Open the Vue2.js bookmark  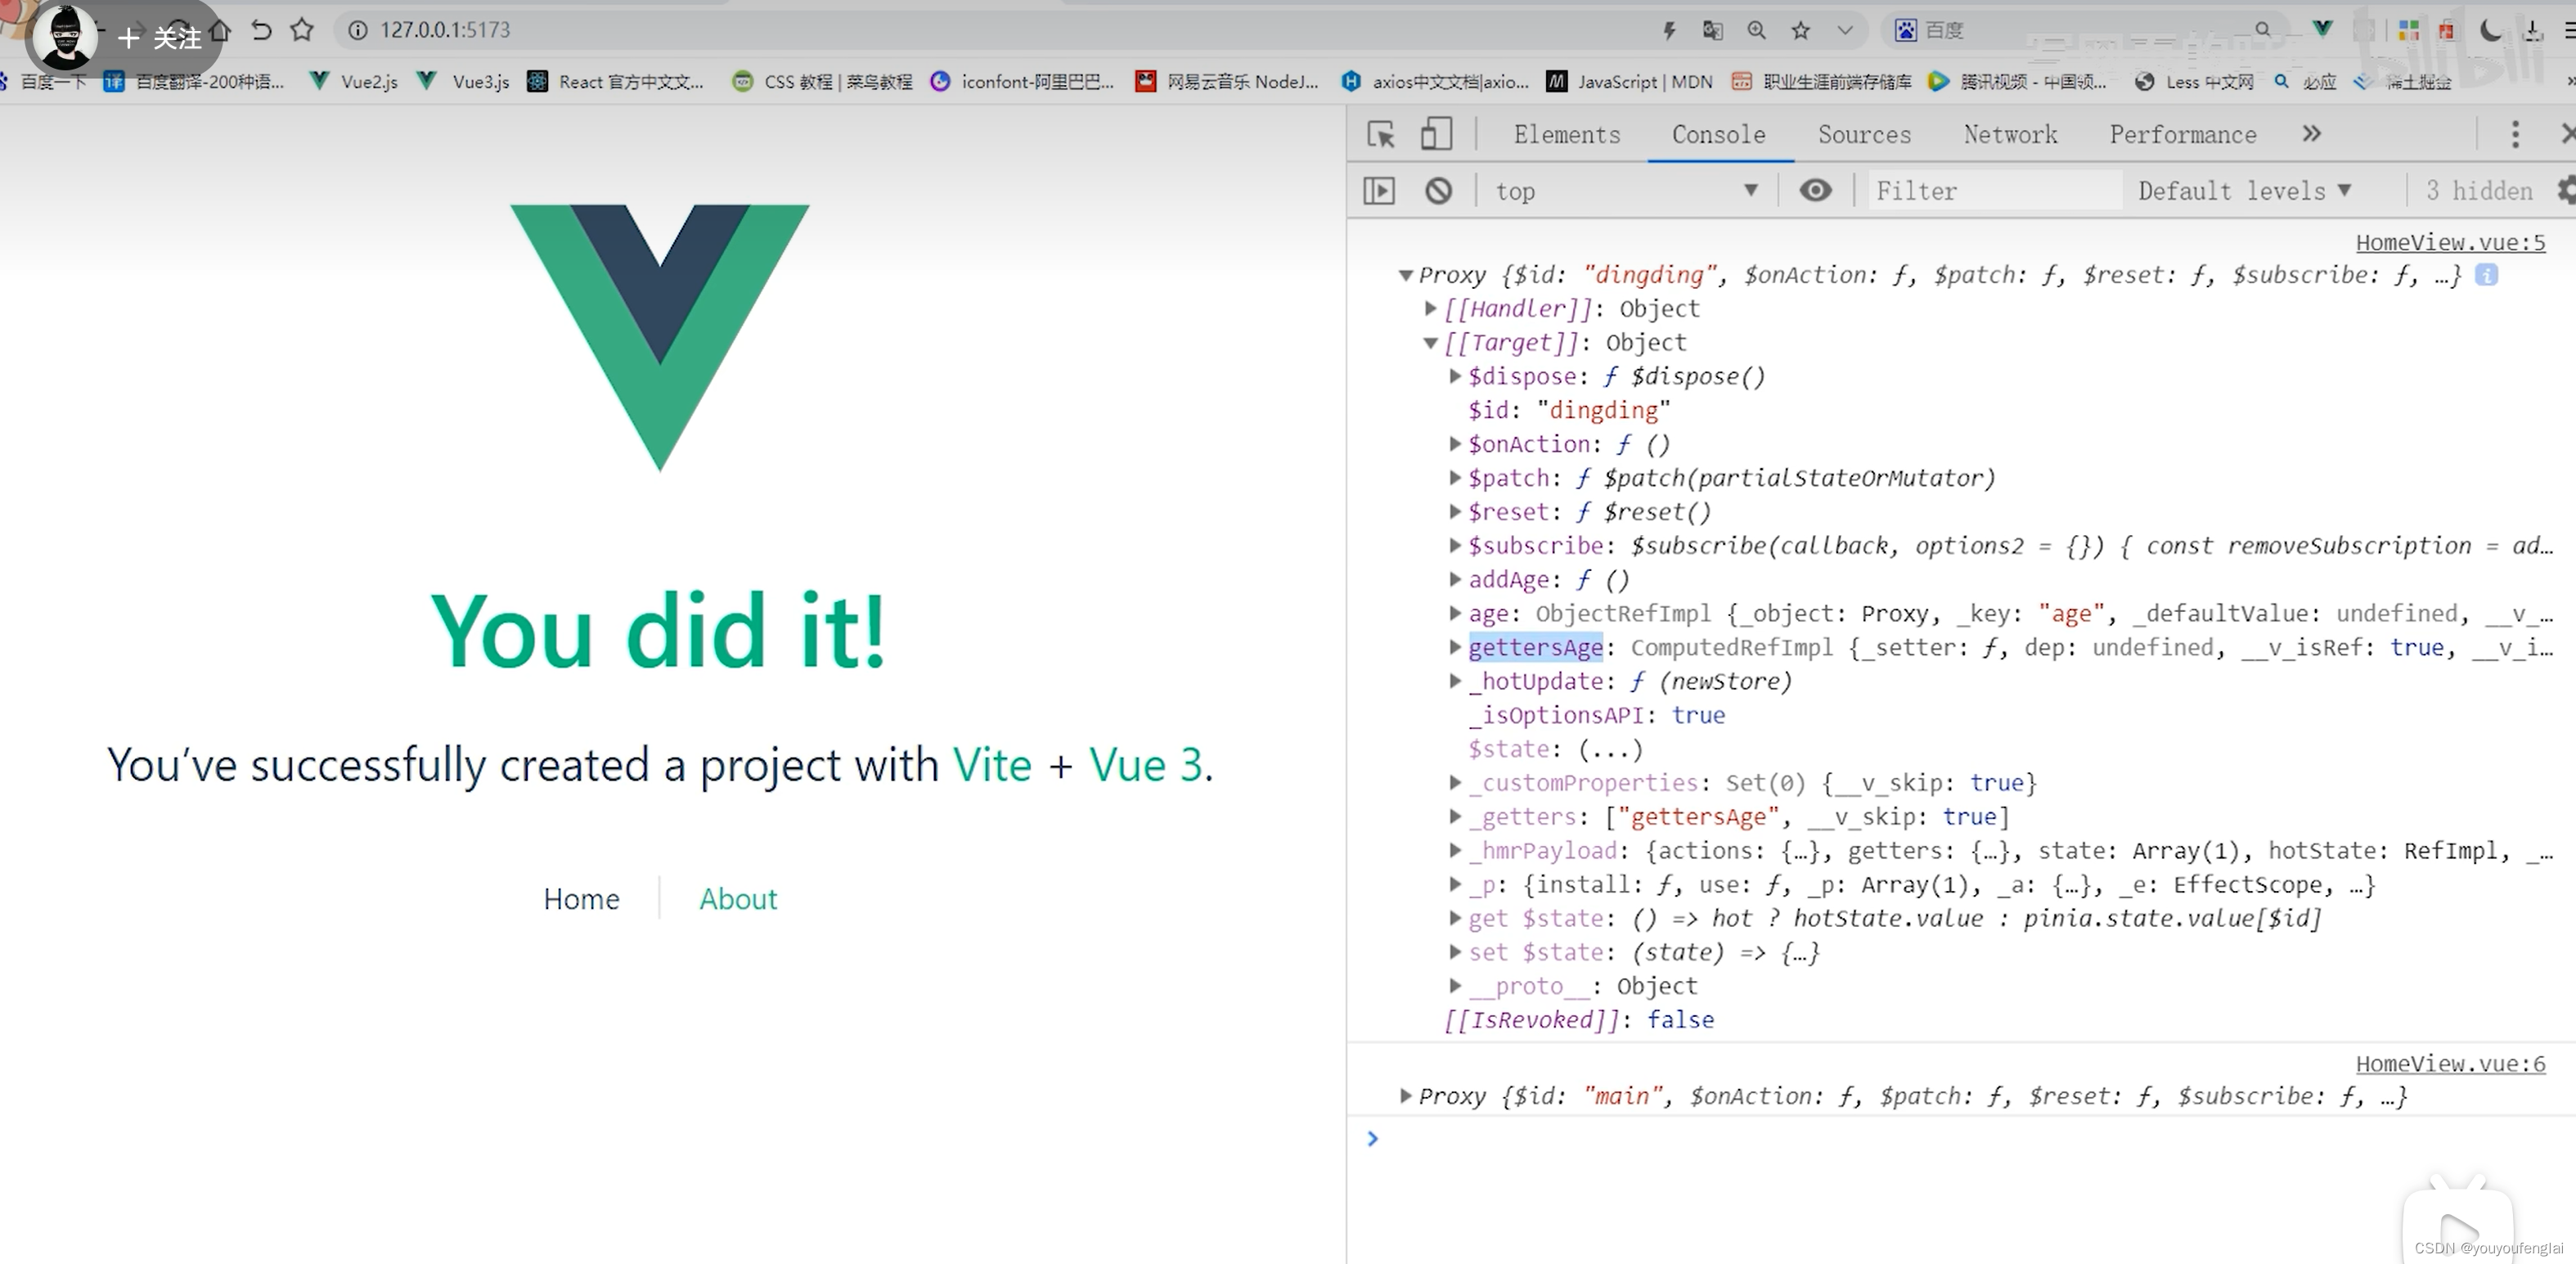(353, 81)
